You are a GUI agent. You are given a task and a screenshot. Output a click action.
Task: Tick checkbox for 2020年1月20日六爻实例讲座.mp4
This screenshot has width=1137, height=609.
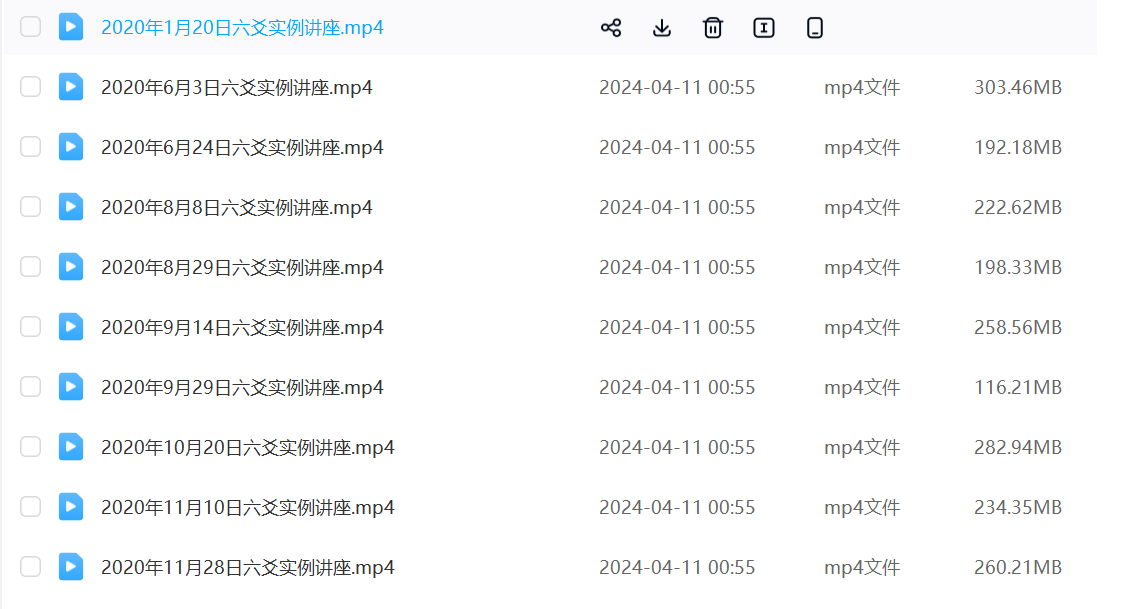(31, 27)
